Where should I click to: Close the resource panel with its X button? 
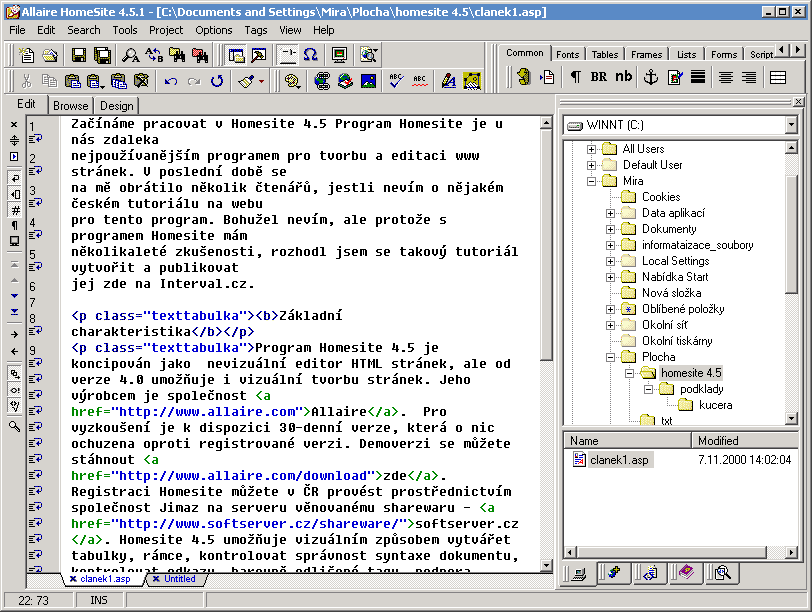point(799,102)
